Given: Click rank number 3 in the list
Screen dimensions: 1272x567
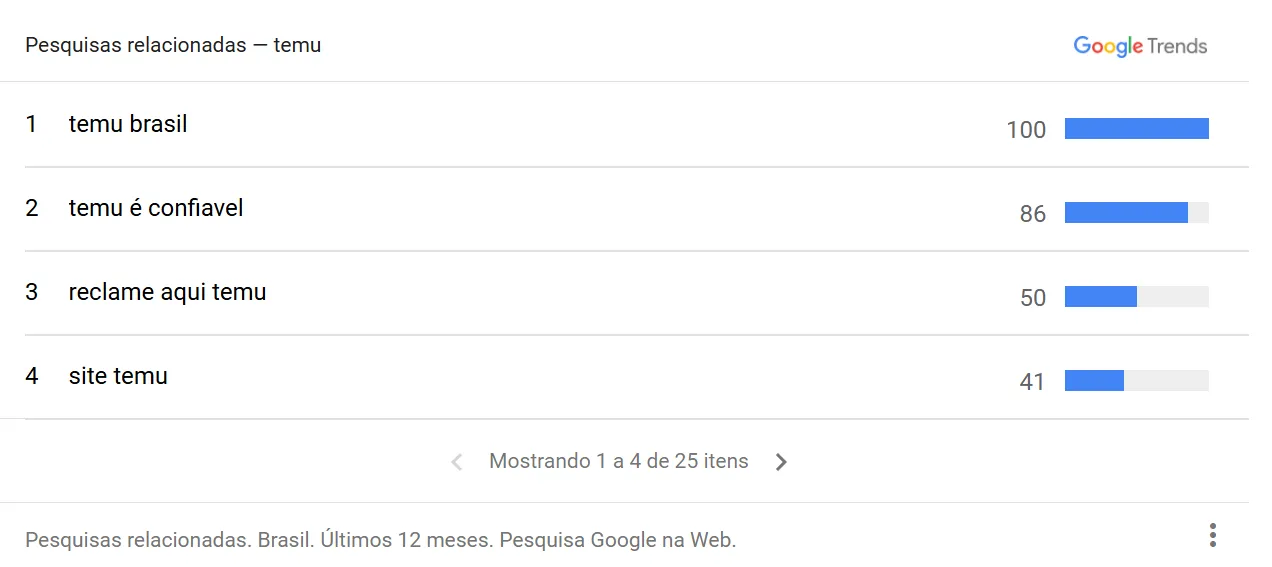Looking at the screenshot, I should 32,293.
